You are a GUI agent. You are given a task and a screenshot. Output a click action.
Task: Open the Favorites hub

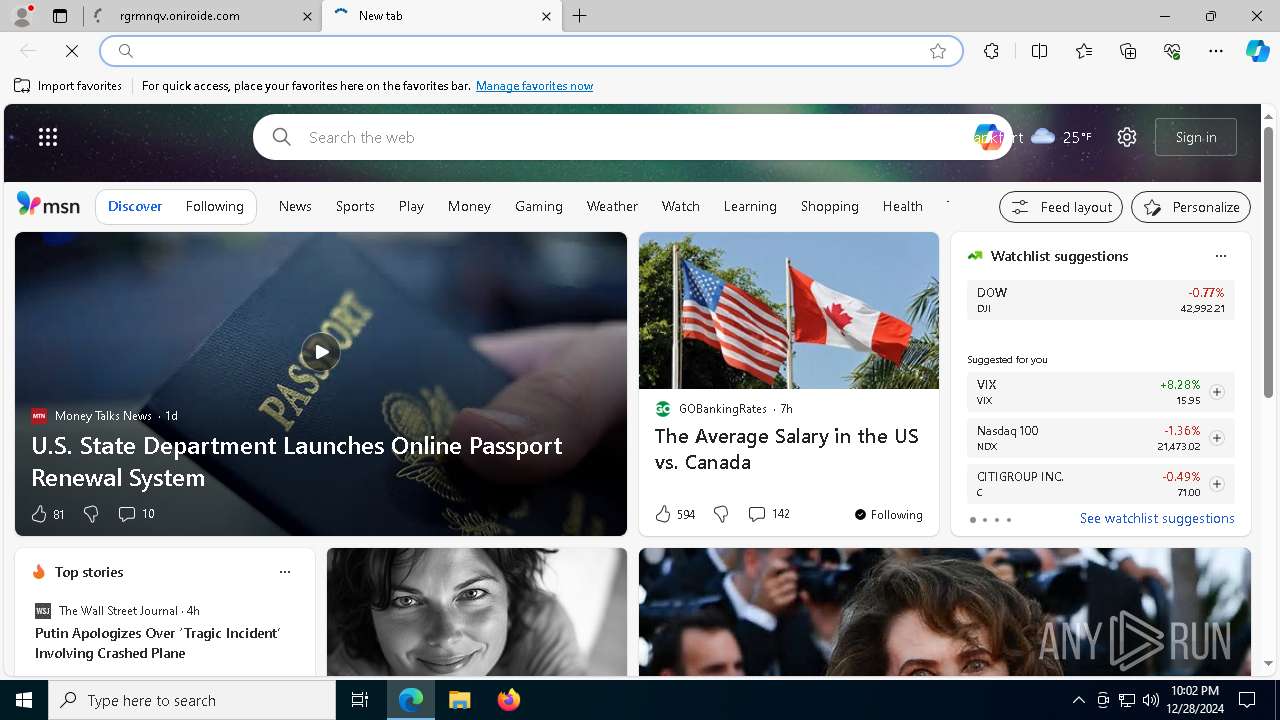click(x=1084, y=51)
